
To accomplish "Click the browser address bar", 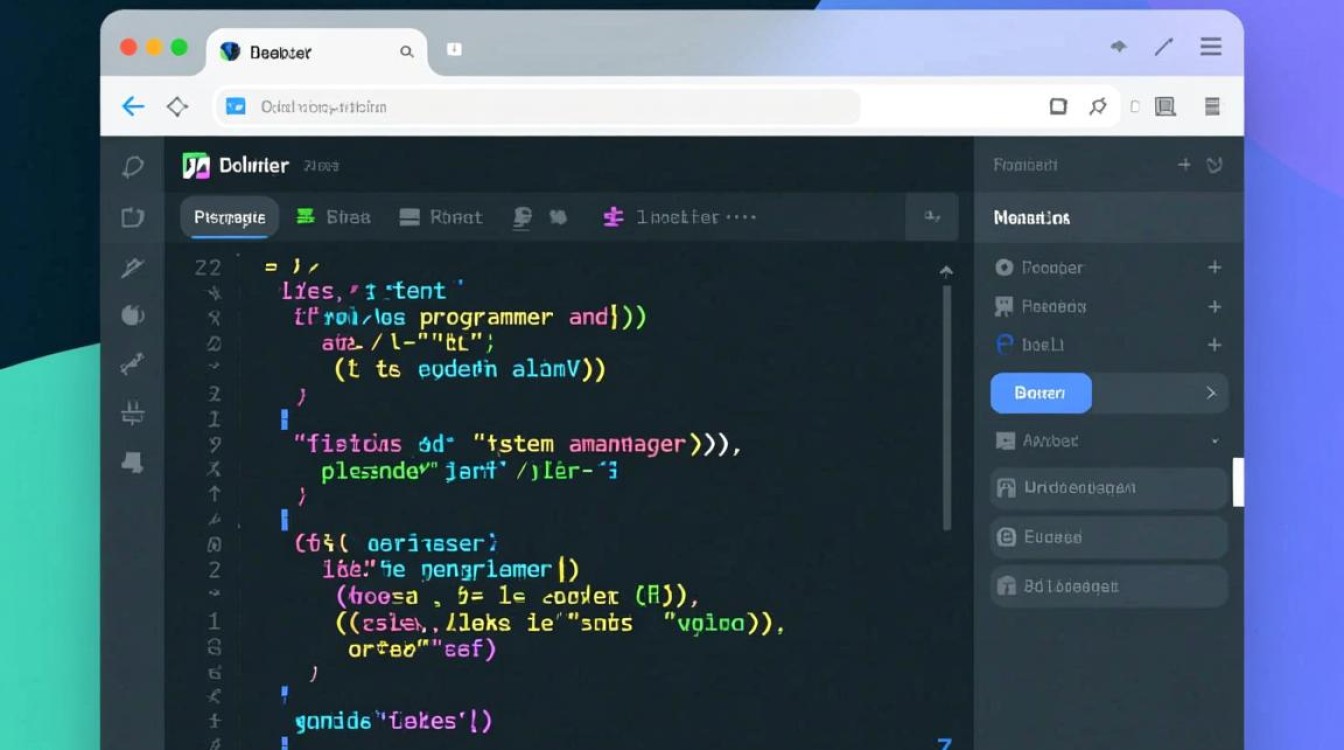I will click(x=538, y=106).
